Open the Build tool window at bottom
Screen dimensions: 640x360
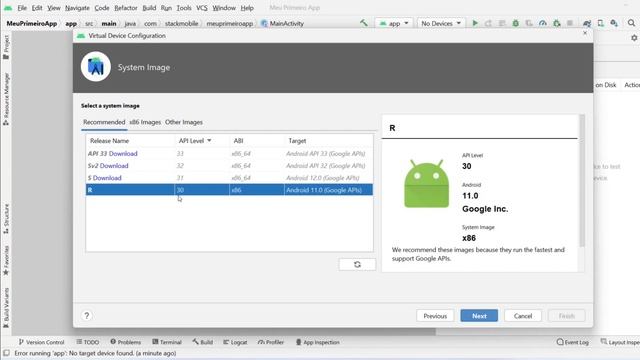coord(203,342)
